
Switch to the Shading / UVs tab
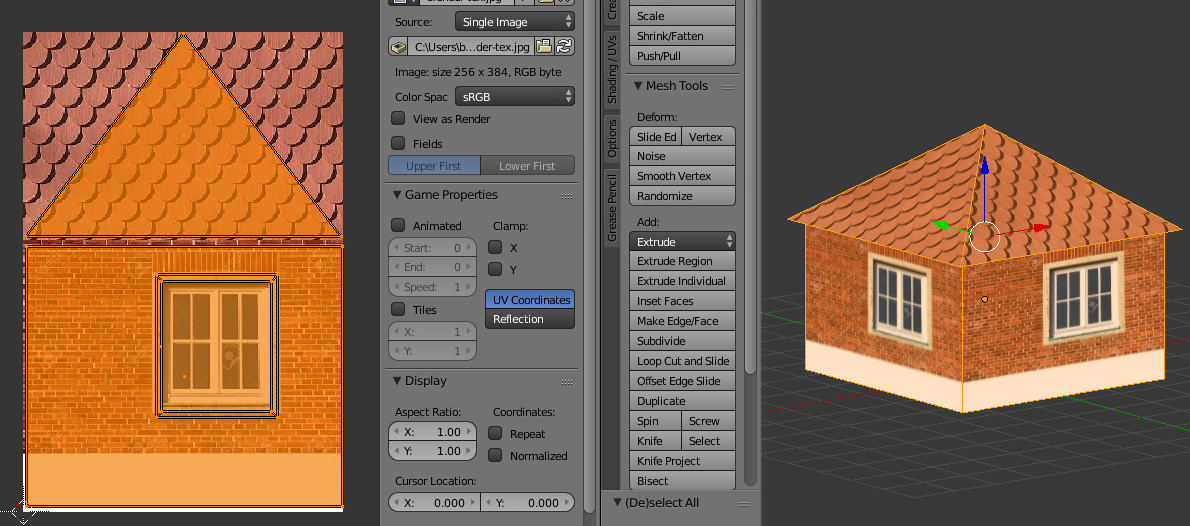(611, 68)
